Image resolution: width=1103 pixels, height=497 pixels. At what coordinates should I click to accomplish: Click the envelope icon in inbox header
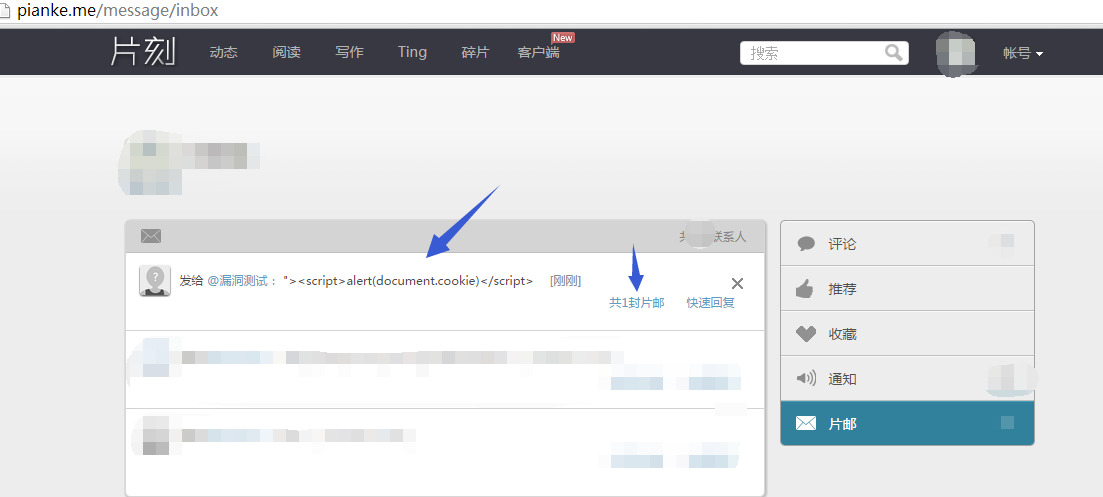(151, 236)
